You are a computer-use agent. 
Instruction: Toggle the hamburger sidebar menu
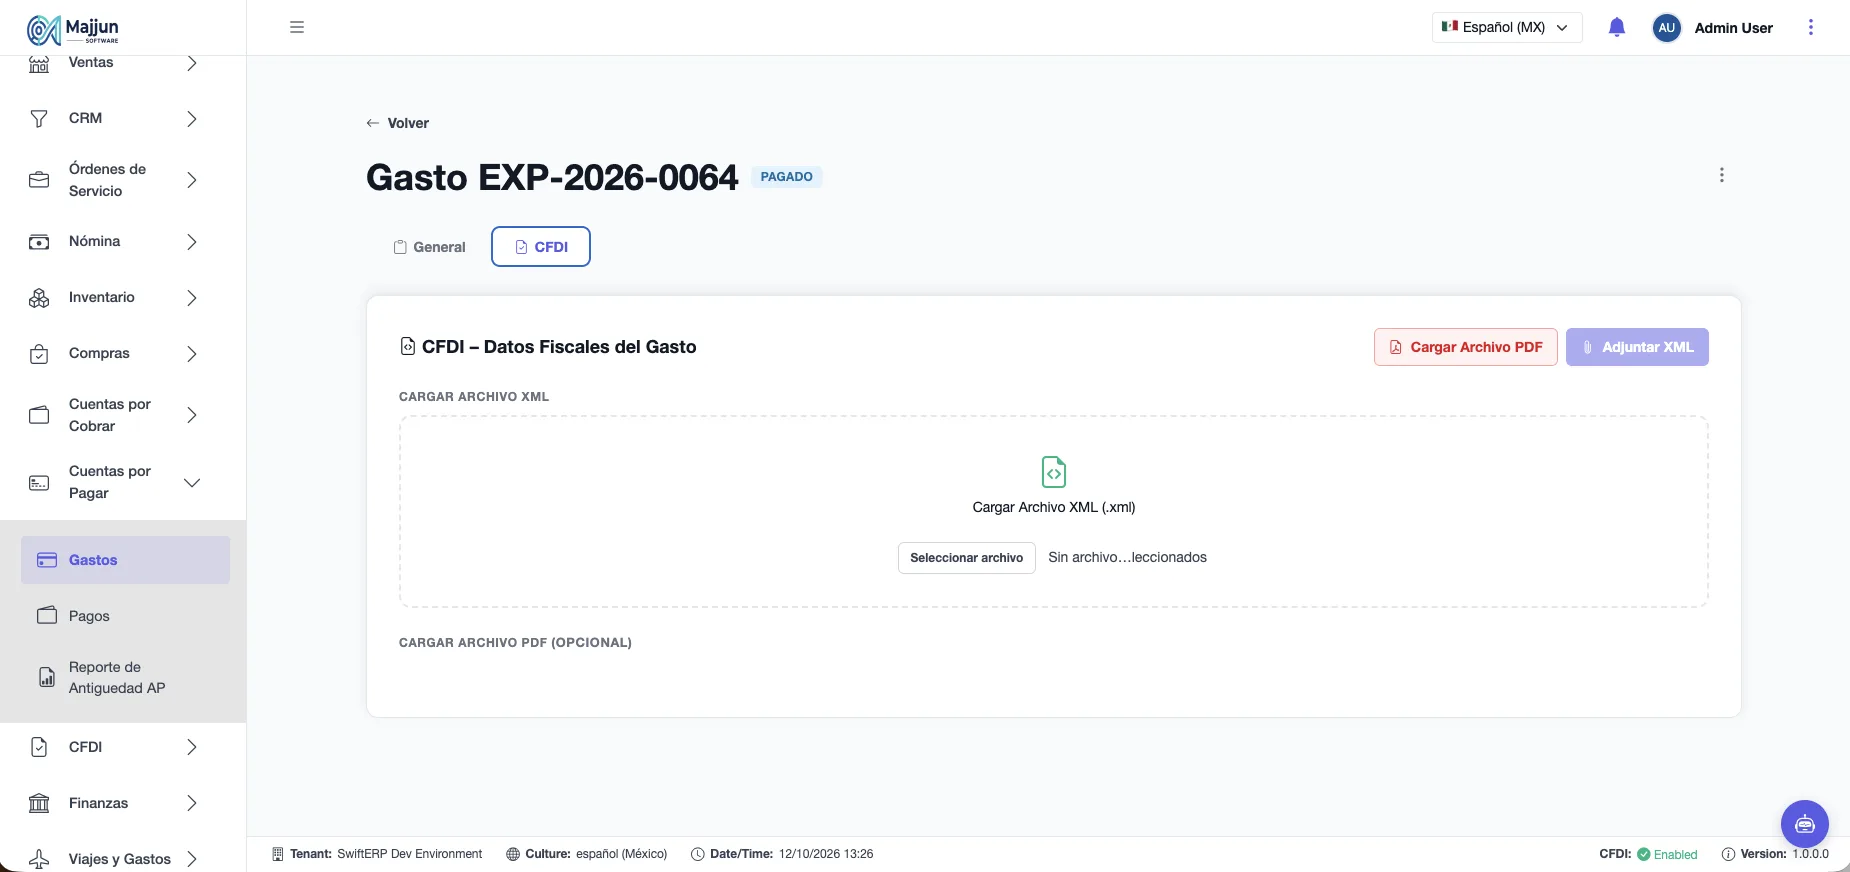pyautogui.click(x=297, y=27)
